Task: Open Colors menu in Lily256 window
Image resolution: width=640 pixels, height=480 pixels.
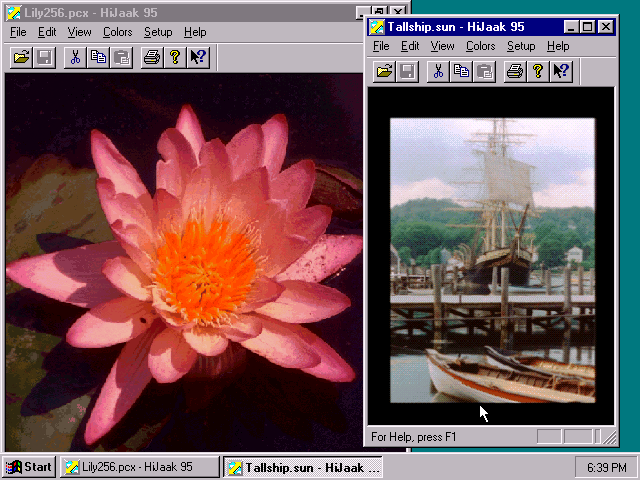Action: 118,32
